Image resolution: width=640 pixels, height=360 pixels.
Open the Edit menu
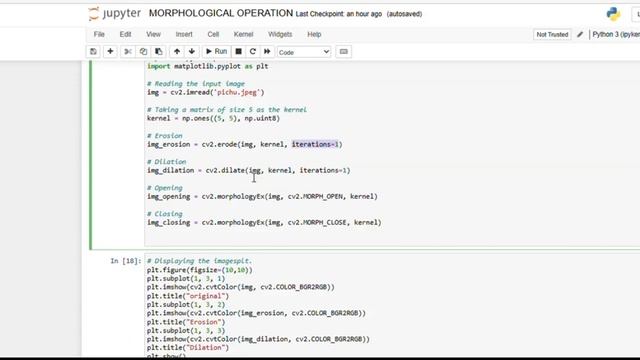click(125, 34)
